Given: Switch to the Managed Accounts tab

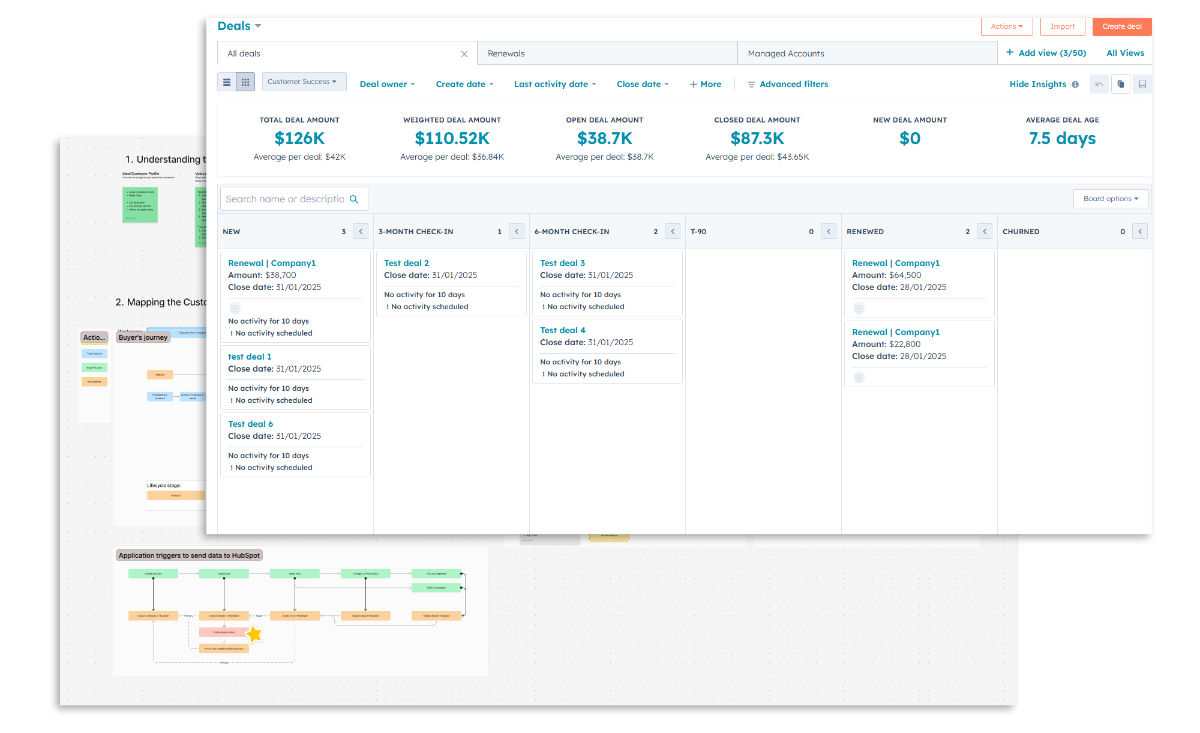Looking at the screenshot, I should point(867,54).
